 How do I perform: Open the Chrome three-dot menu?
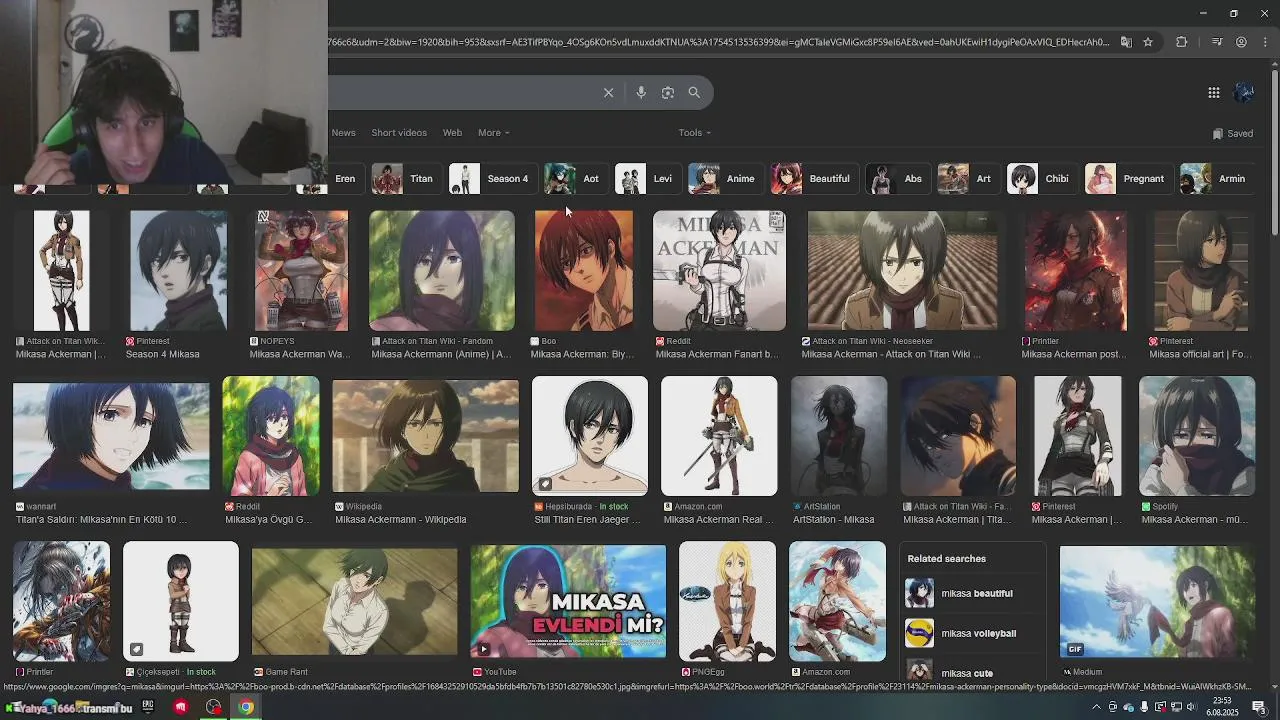tap(1265, 42)
